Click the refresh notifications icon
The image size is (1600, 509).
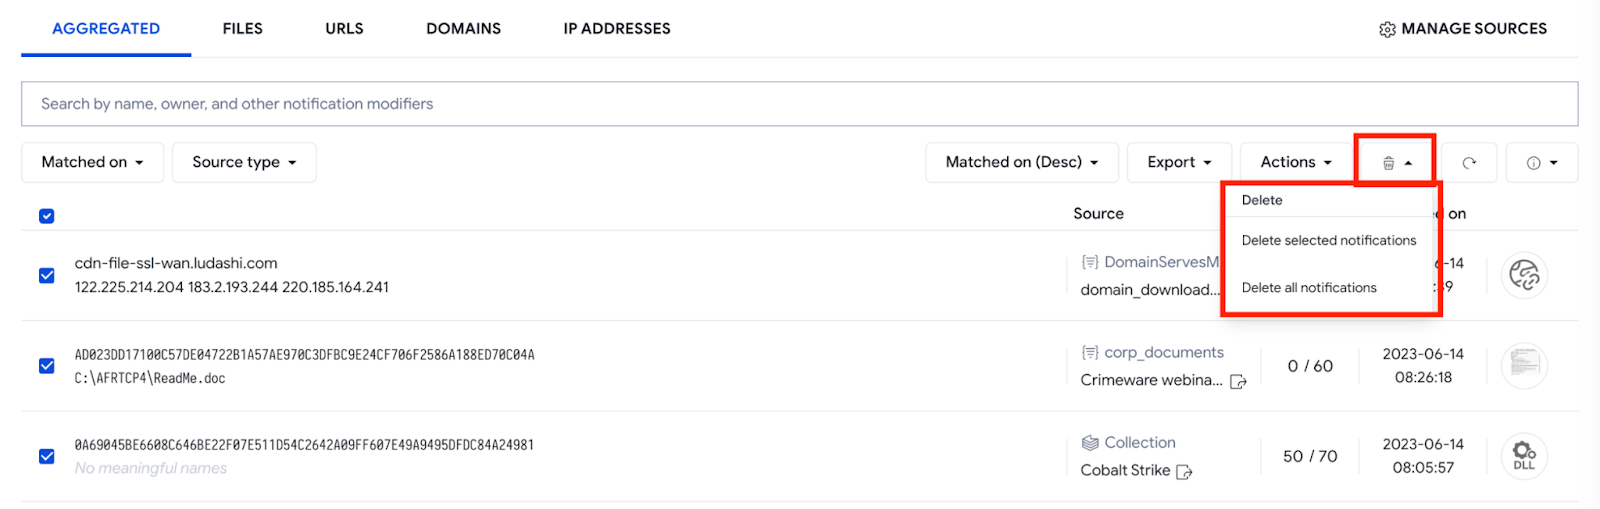click(1469, 163)
